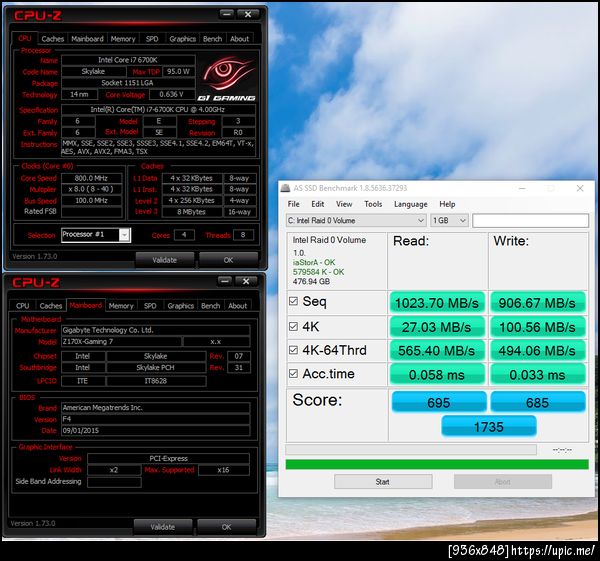The width and height of the screenshot is (600, 561).
Task: Click Seq read result 1023.70 MB/s
Action: (x=437, y=303)
